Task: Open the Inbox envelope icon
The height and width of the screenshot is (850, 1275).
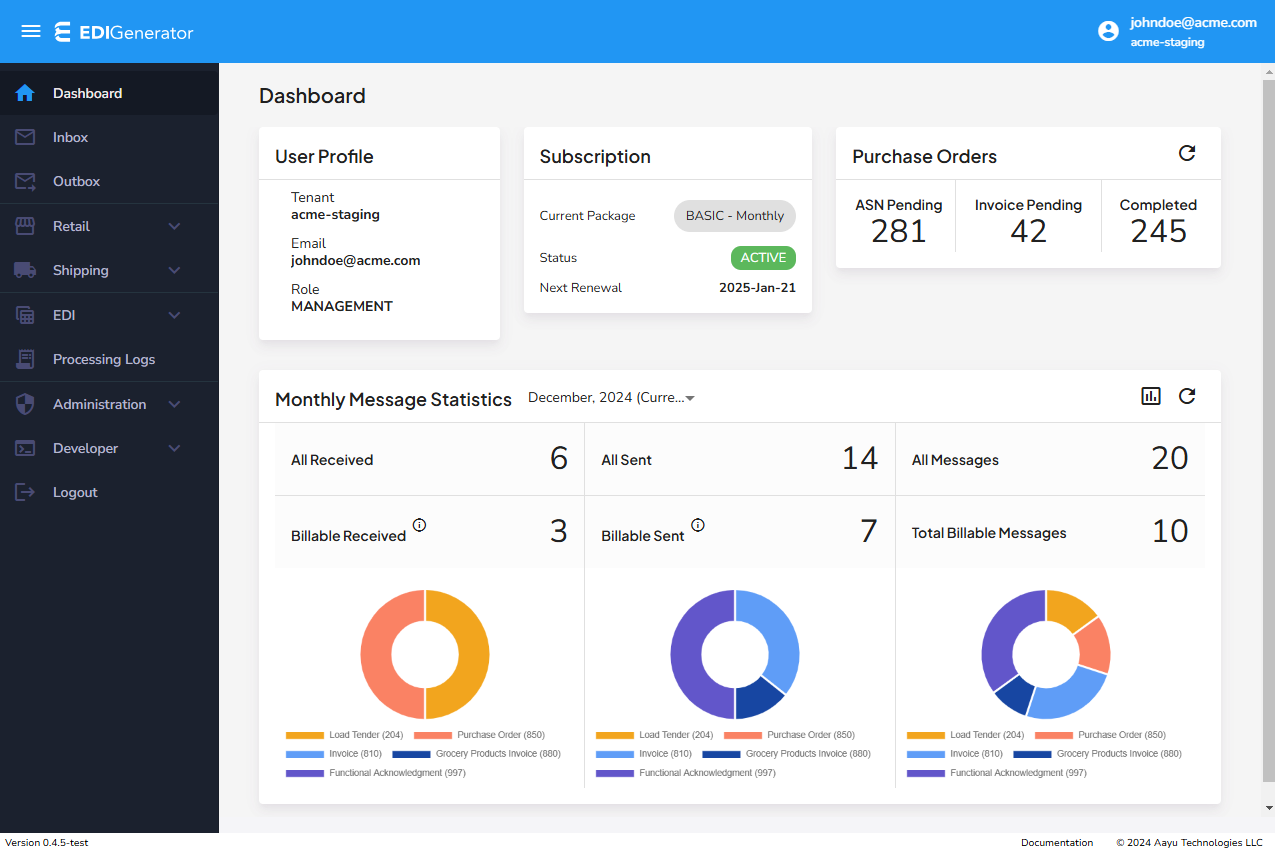Action: pos(24,137)
